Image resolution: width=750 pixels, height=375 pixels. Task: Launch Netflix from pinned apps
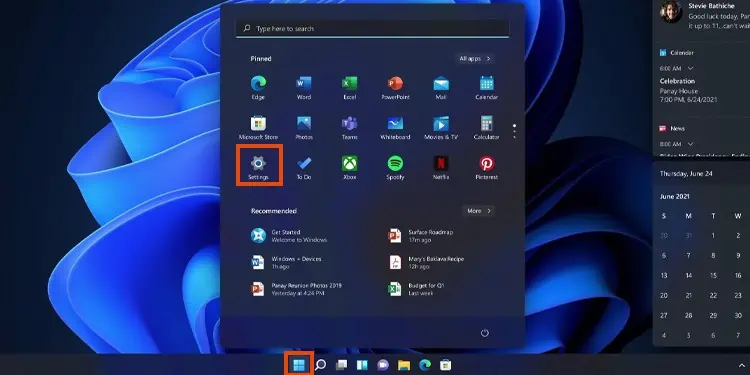coord(441,167)
